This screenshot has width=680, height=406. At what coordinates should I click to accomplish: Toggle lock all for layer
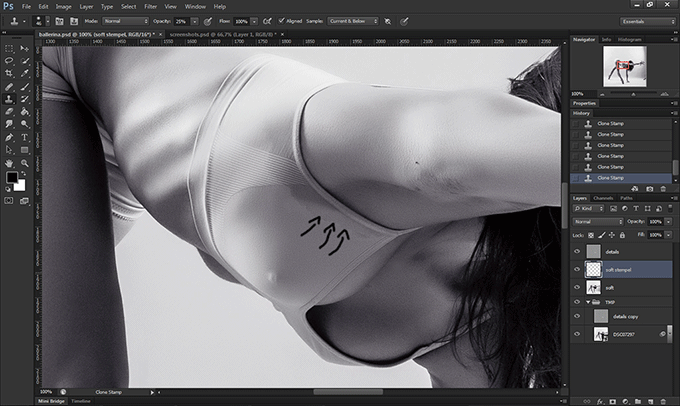pos(622,235)
